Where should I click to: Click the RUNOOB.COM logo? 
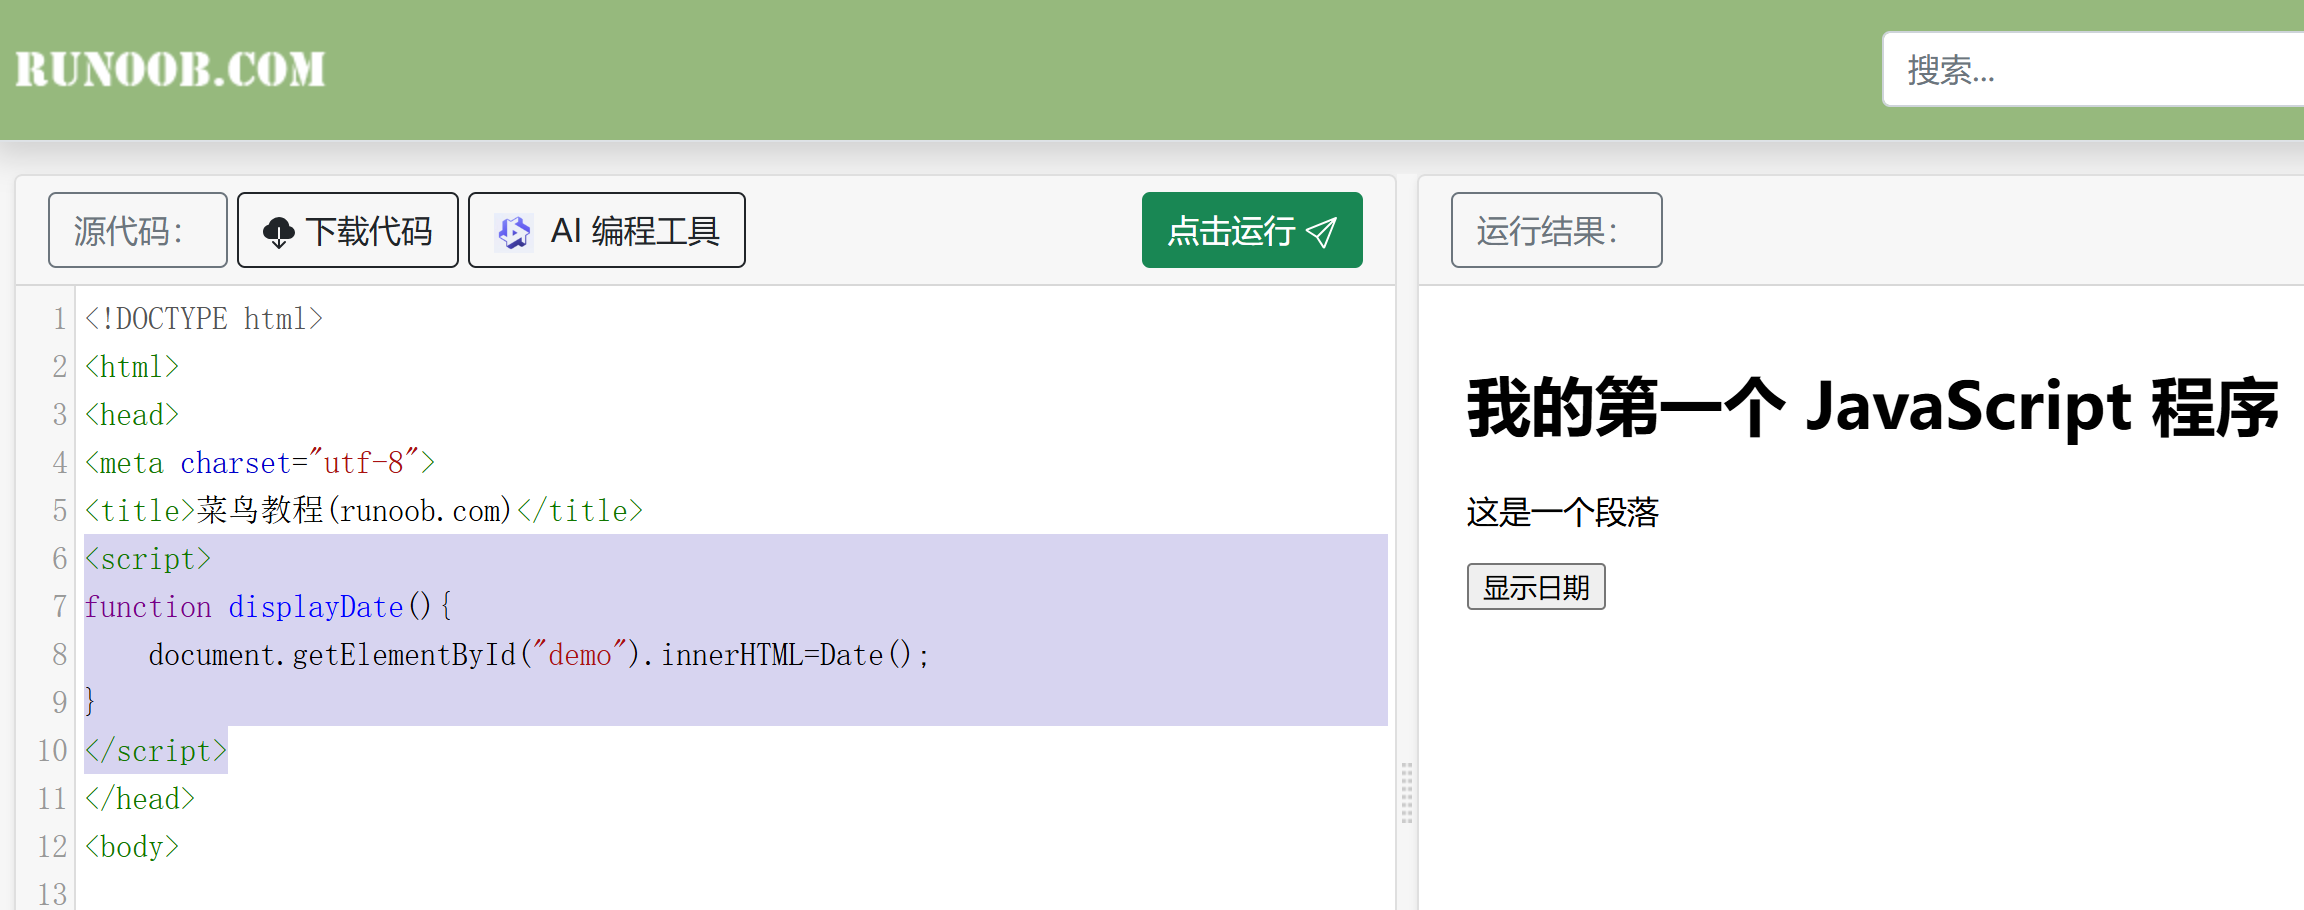coord(170,69)
